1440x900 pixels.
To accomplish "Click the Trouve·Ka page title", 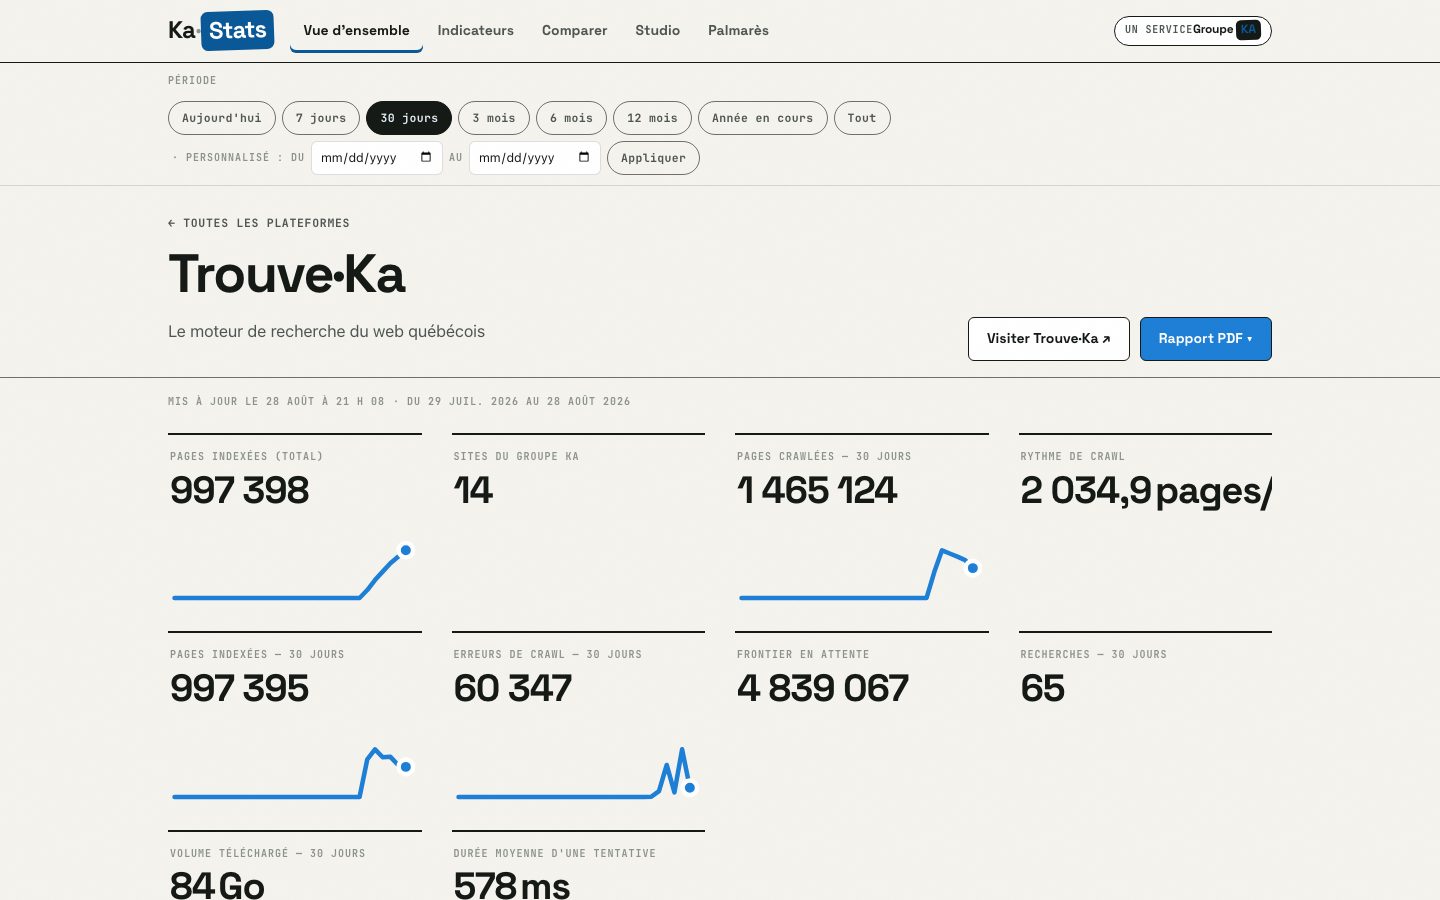I will click(287, 274).
